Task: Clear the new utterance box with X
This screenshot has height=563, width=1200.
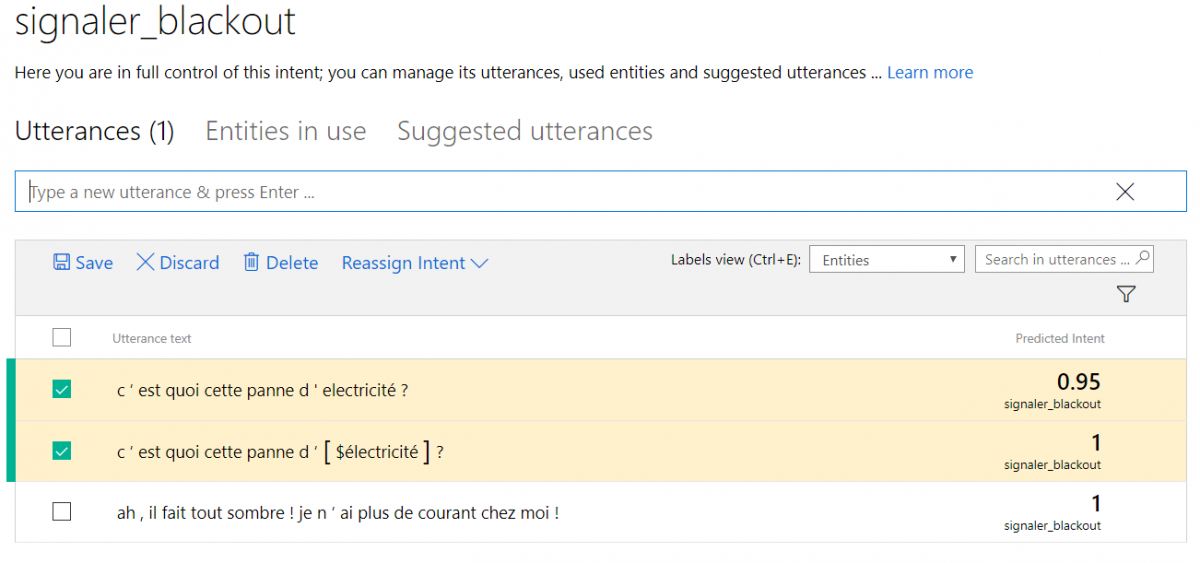Action: click(1125, 192)
